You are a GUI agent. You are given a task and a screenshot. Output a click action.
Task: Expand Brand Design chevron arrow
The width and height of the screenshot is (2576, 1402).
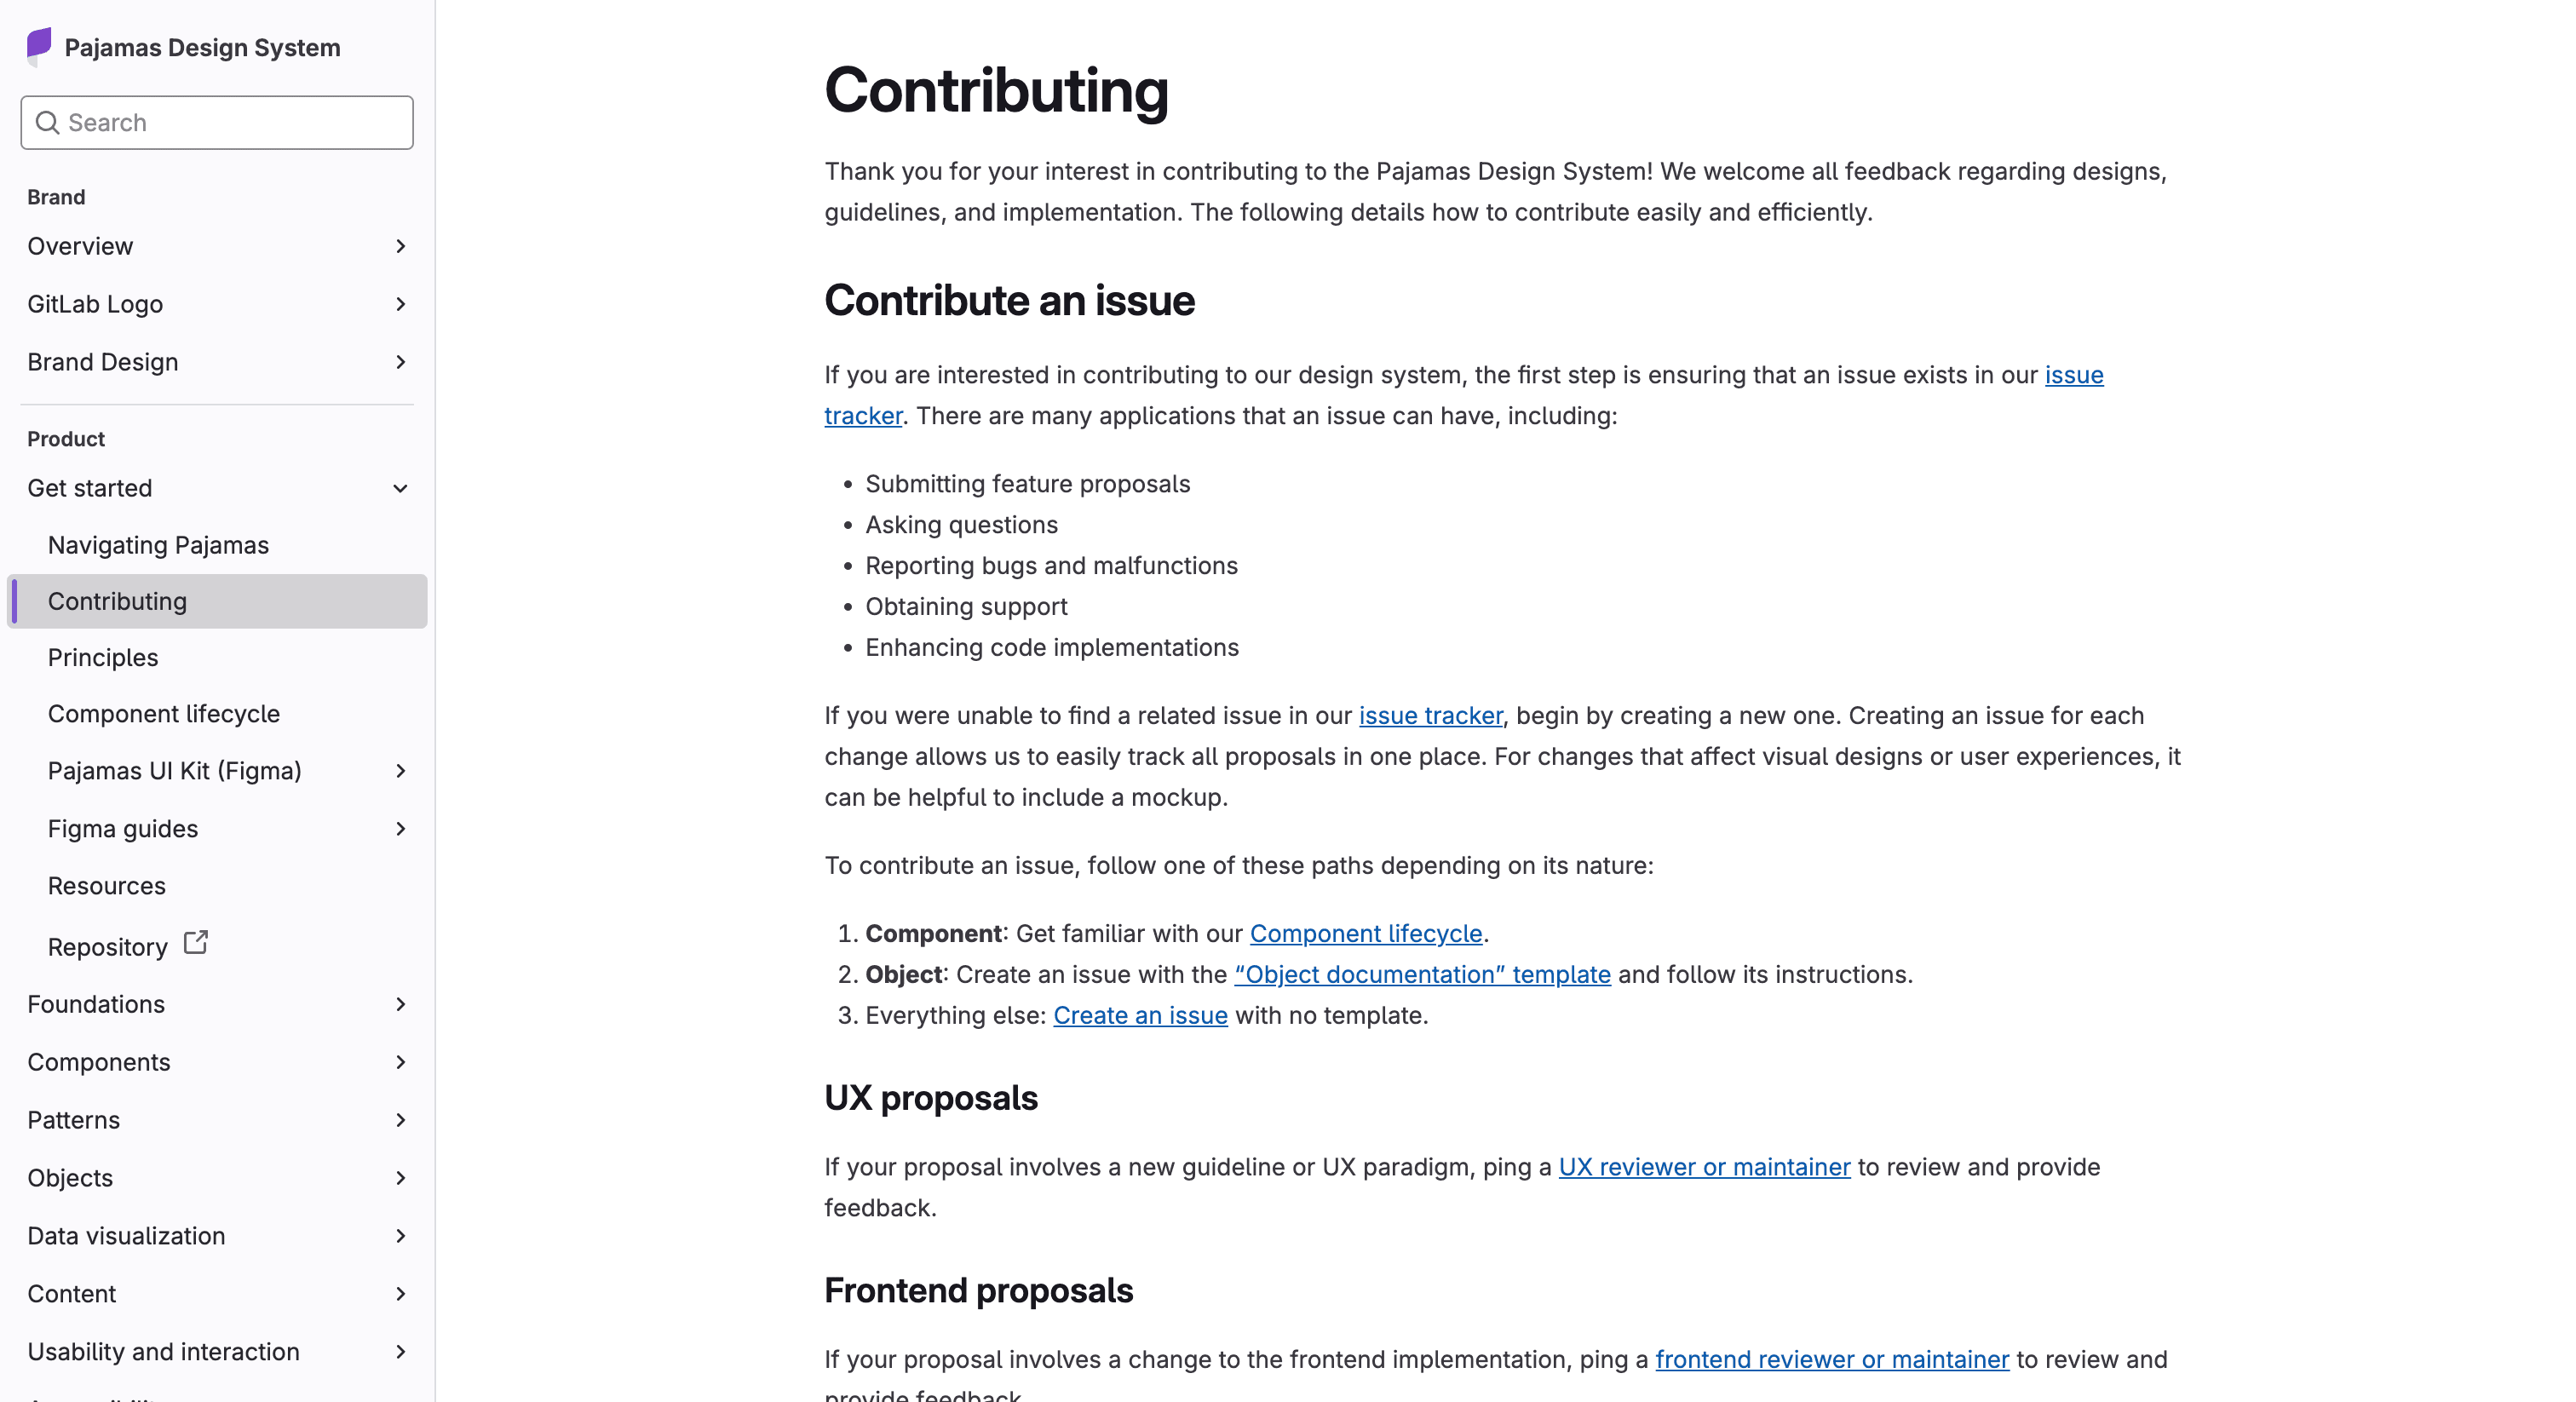pyautogui.click(x=400, y=362)
